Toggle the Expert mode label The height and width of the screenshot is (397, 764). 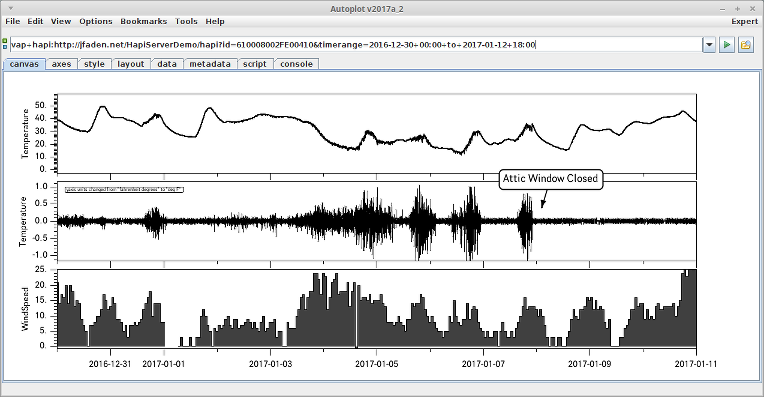(745, 21)
